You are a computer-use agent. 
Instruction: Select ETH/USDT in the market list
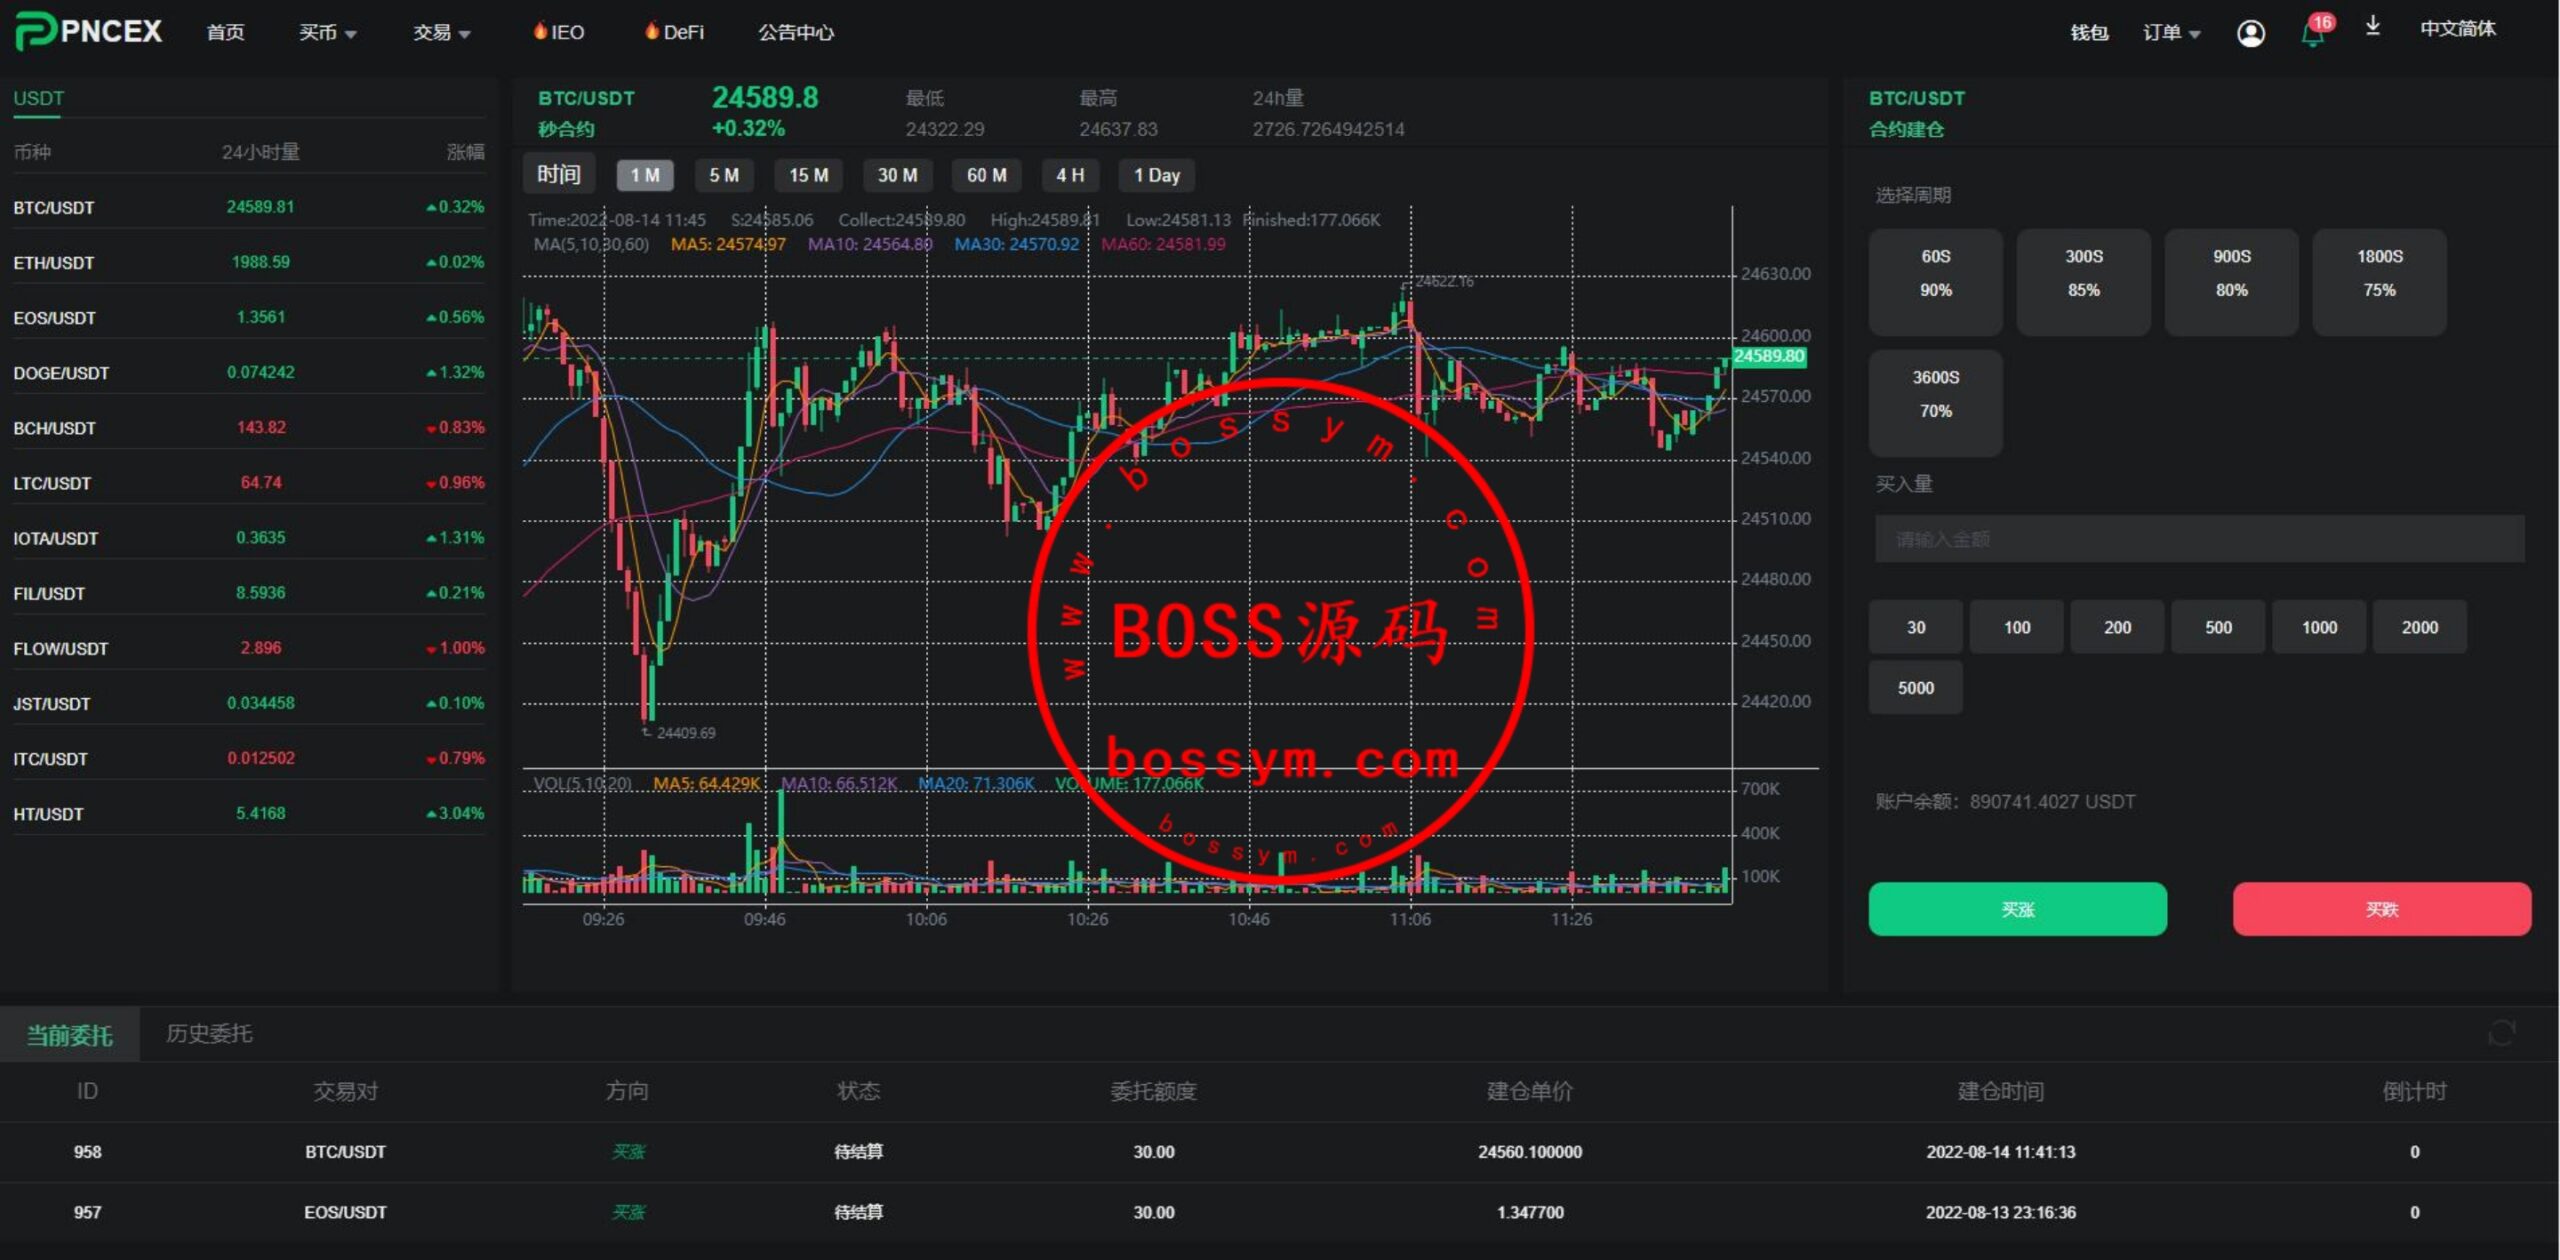[248, 262]
